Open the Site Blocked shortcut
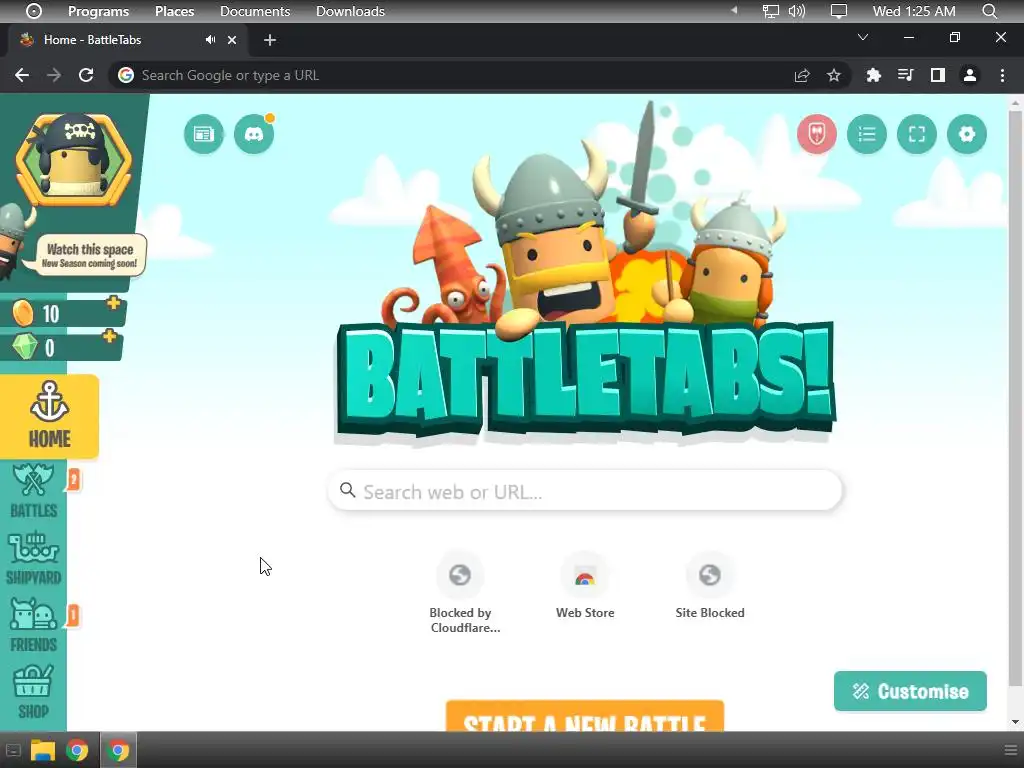 (710, 585)
